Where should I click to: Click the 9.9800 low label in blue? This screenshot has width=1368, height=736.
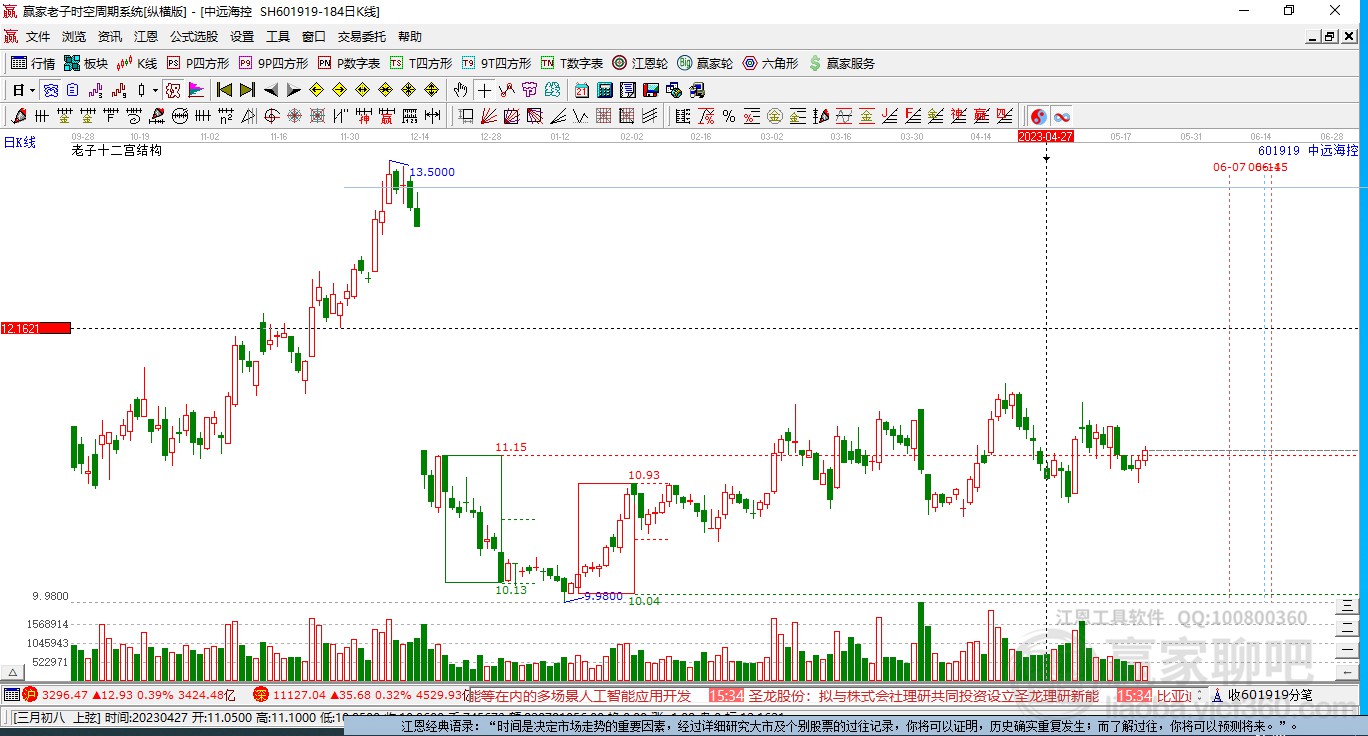(603, 596)
